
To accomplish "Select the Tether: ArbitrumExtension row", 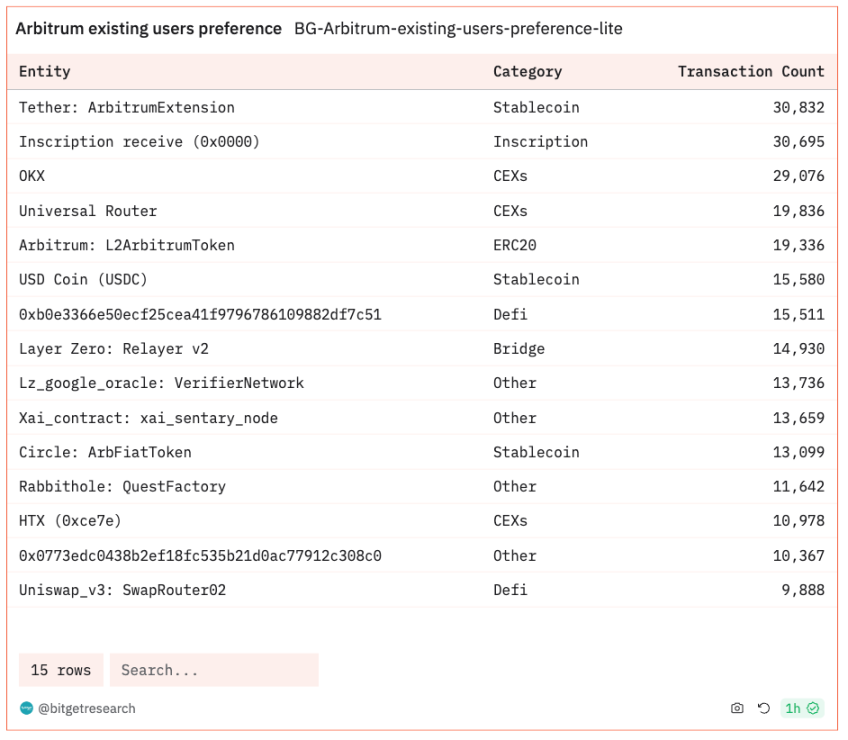I will tap(127, 108).
